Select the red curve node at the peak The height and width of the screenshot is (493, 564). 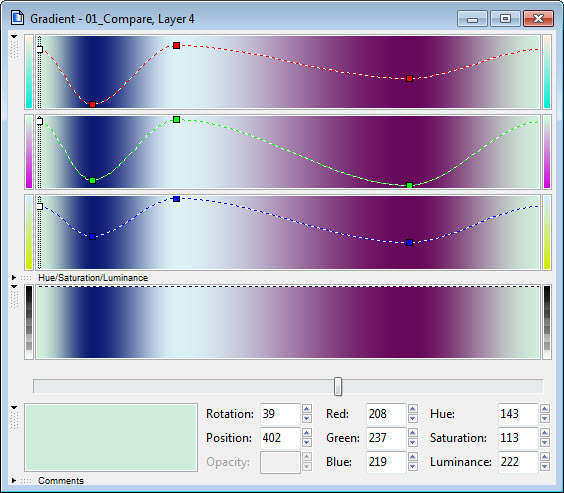point(176,45)
